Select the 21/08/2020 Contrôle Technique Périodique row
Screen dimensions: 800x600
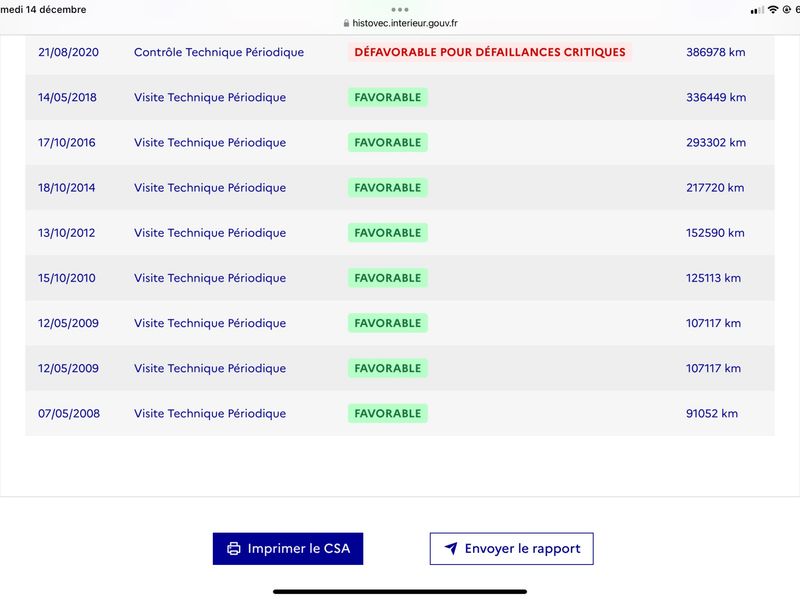pyautogui.click(x=400, y=52)
